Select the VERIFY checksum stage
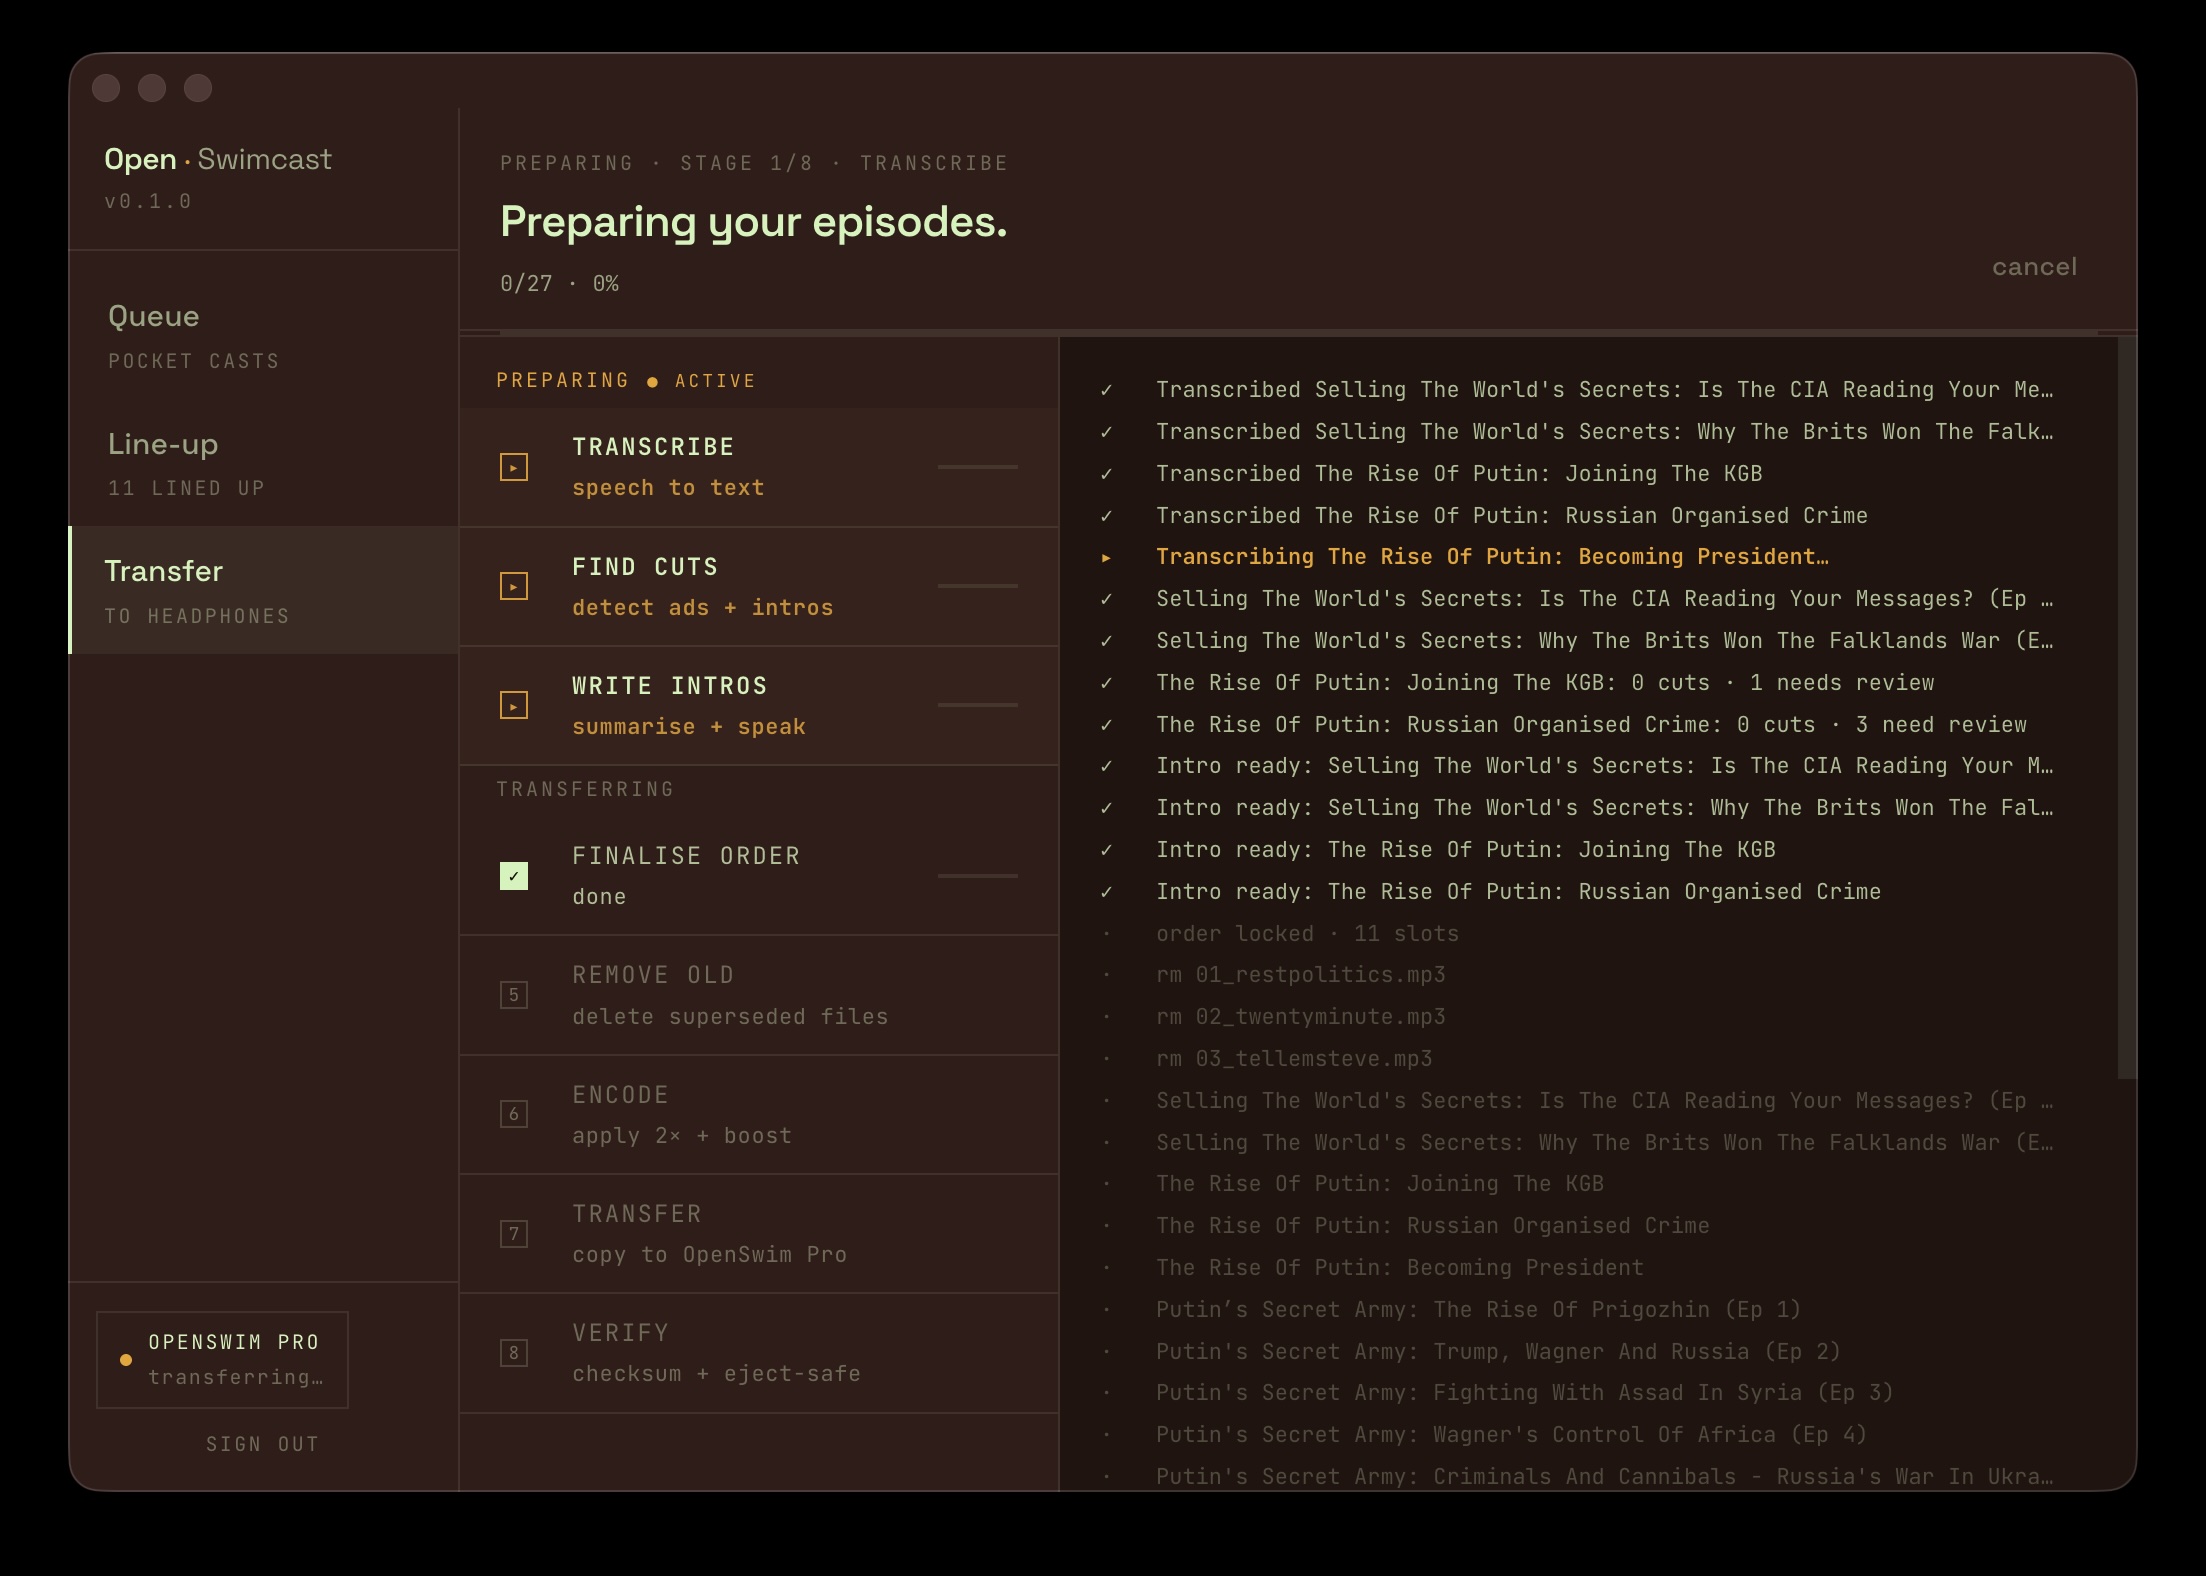Screen dimensions: 2206x1576 pyautogui.click(x=759, y=1353)
